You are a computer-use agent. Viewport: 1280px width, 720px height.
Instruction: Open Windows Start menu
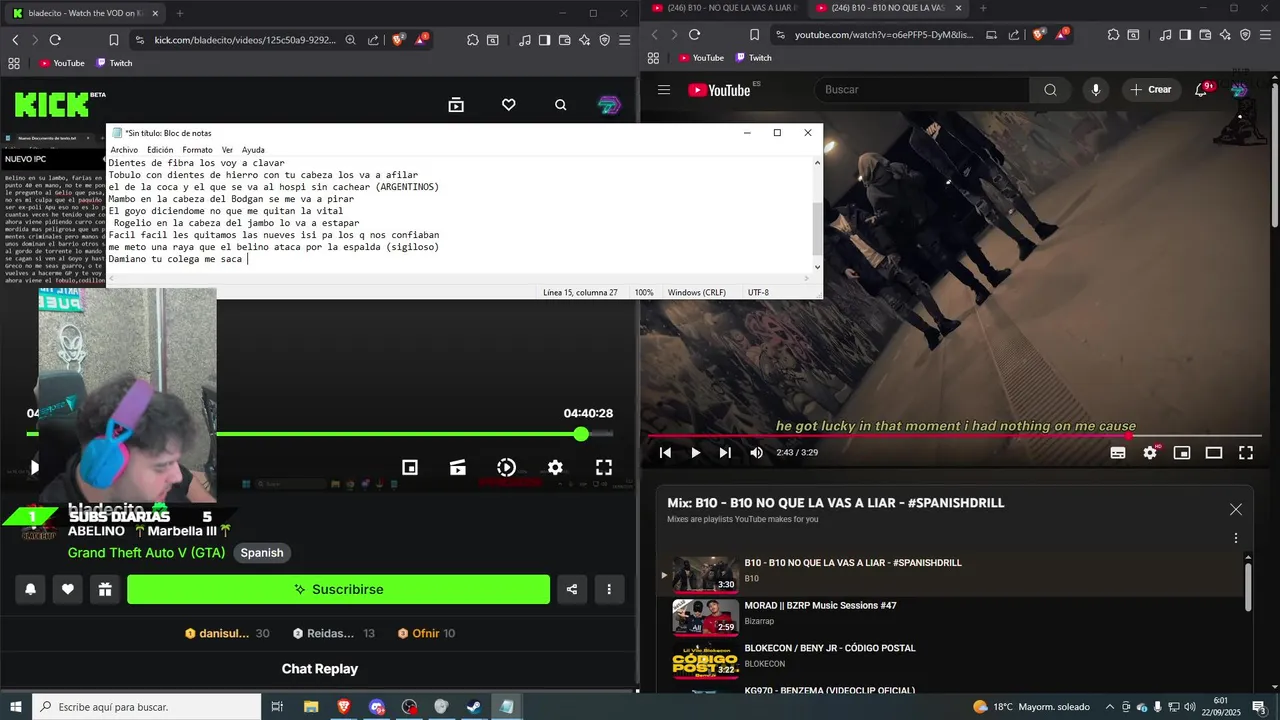(x=14, y=707)
